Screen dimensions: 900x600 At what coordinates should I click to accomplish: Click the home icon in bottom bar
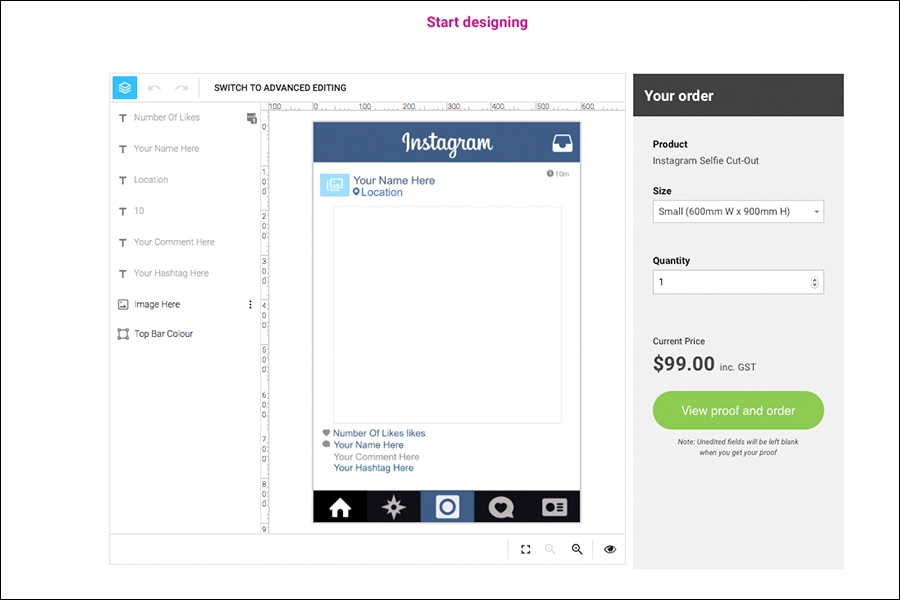click(x=340, y=507)
